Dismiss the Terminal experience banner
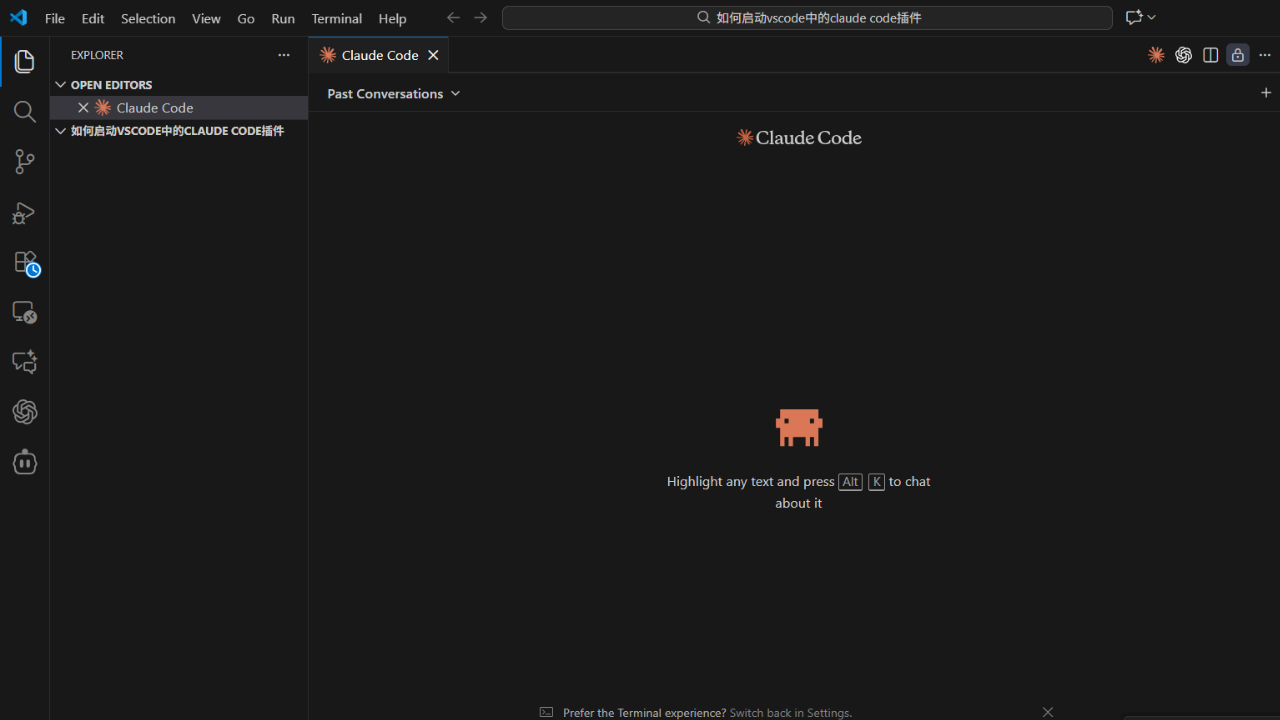This screenshot has width=1280, height=720. coord(1048,712)
